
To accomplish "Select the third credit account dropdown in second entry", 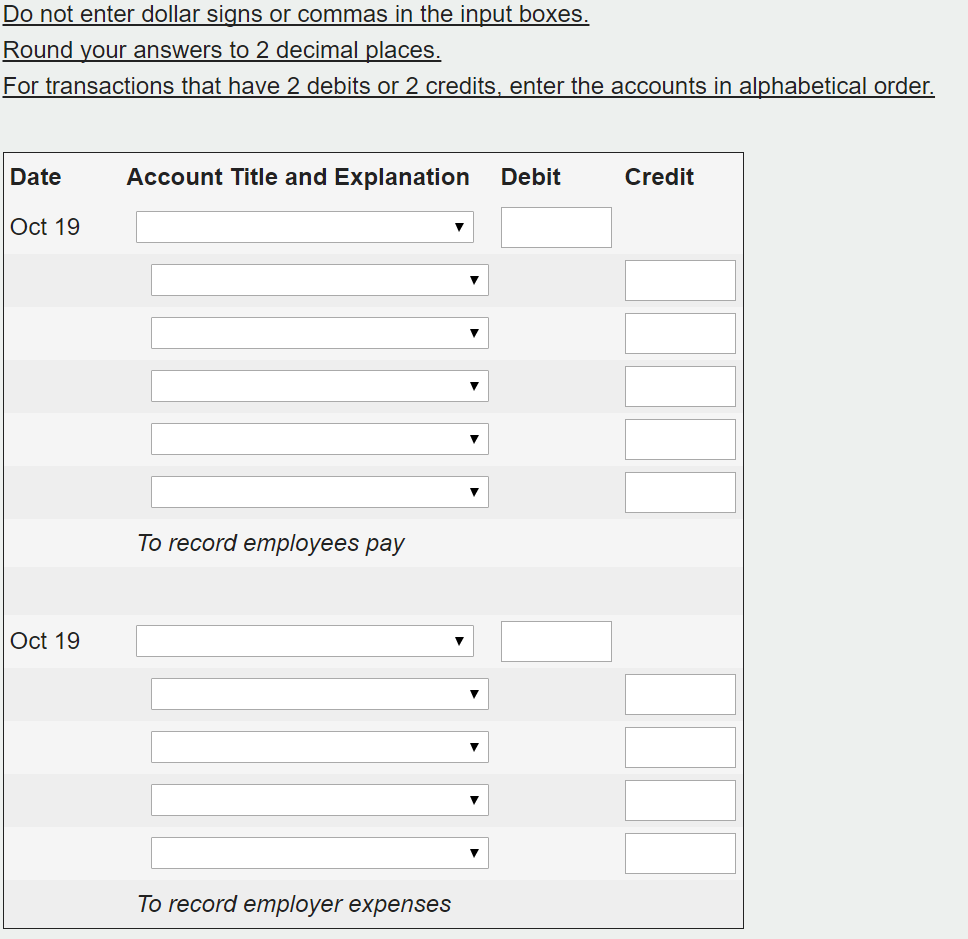I will [x=319, y=799].
